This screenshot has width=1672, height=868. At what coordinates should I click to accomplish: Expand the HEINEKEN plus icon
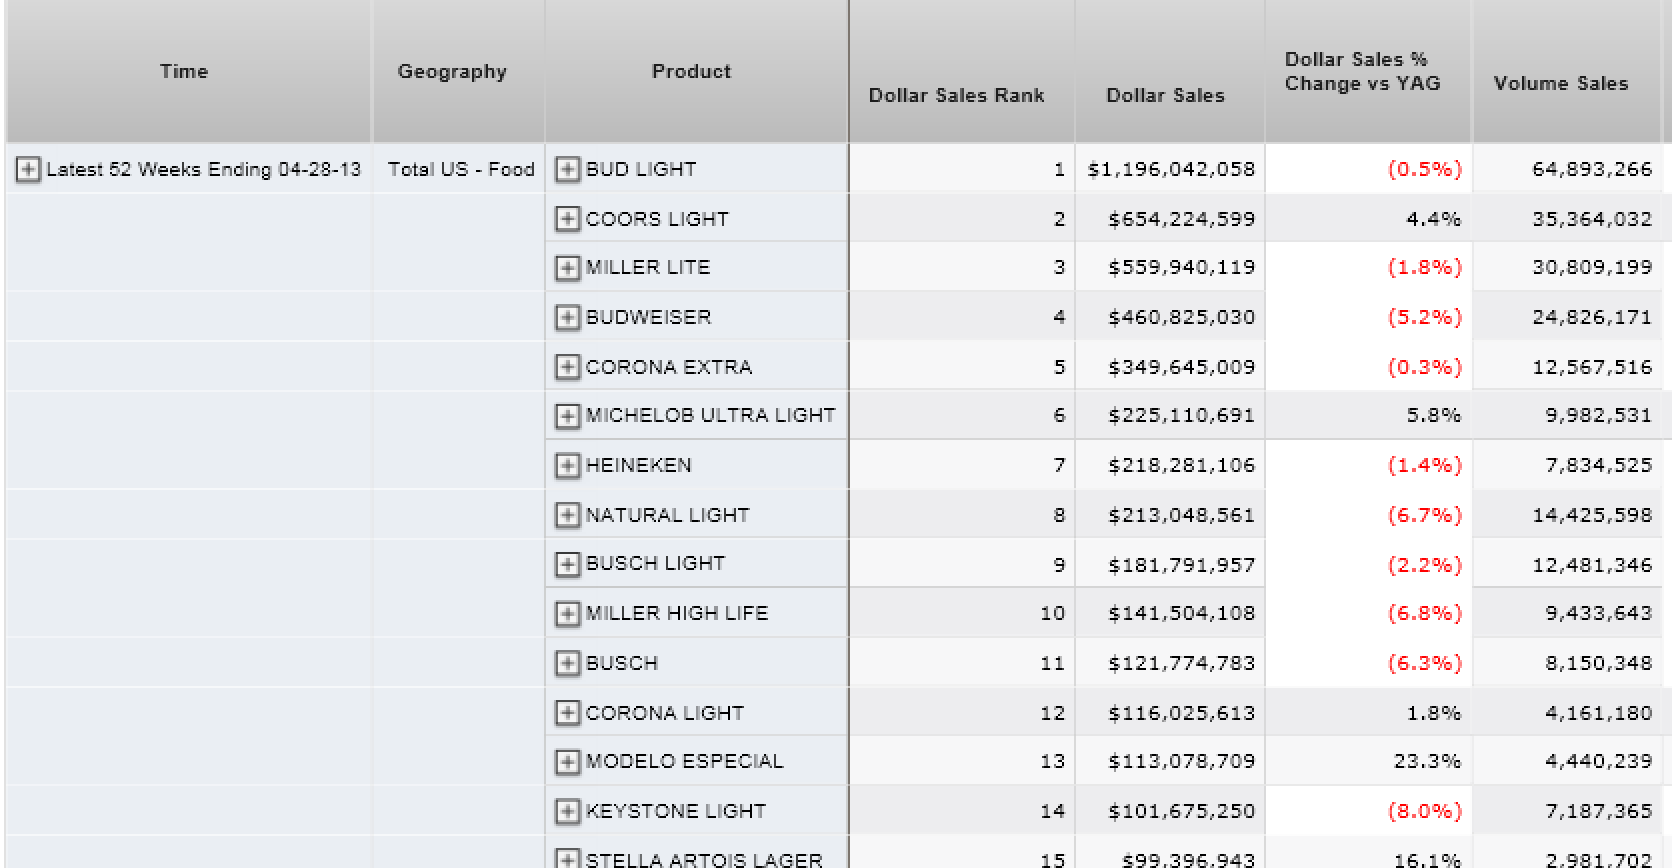coord(567,465)
